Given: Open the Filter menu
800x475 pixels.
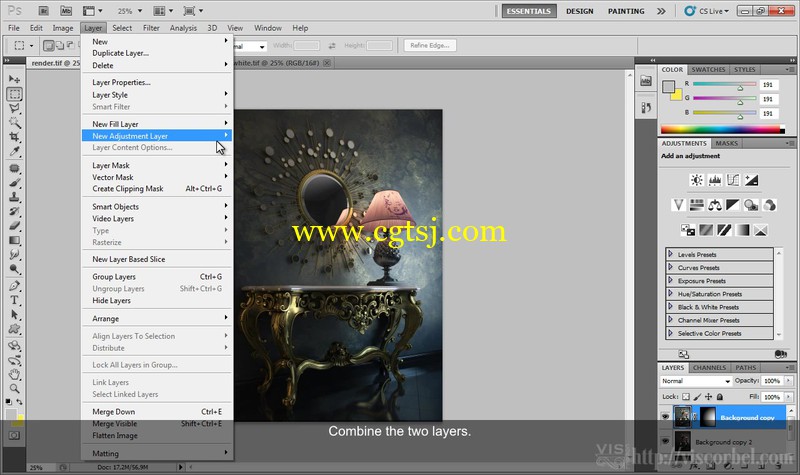Looking at the screenshot, I should pyautogui.click(x=151, y=28).
